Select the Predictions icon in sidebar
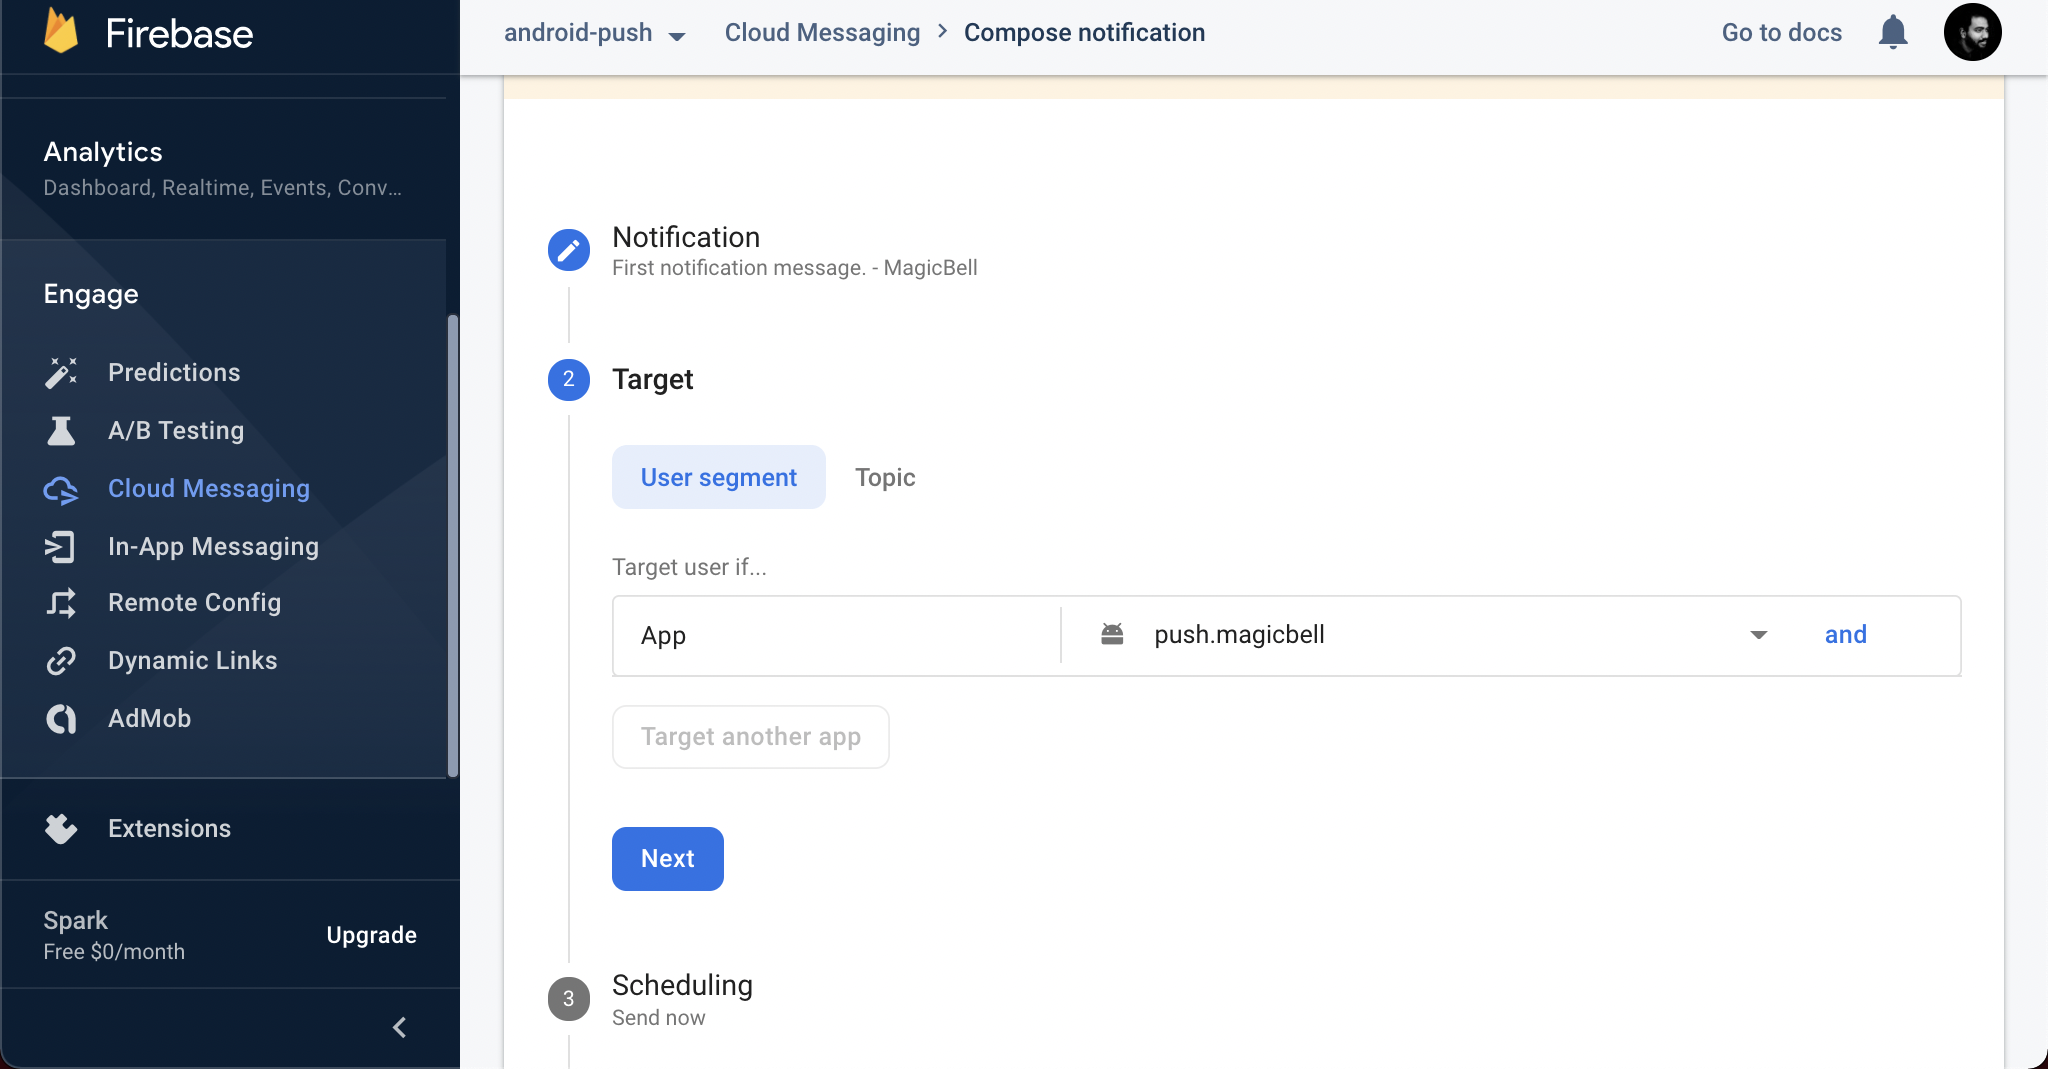2048x1069 pixels. point(60,372)
